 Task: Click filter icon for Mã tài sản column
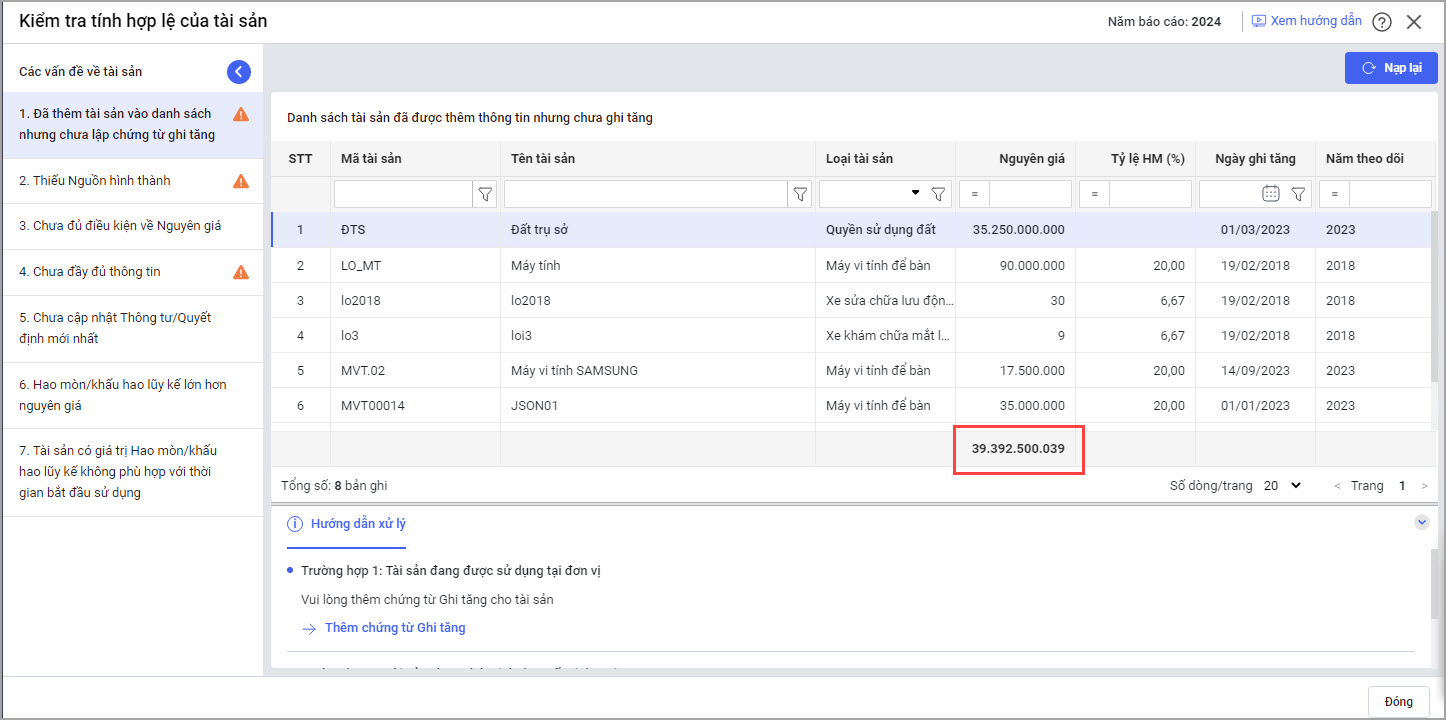485,194
